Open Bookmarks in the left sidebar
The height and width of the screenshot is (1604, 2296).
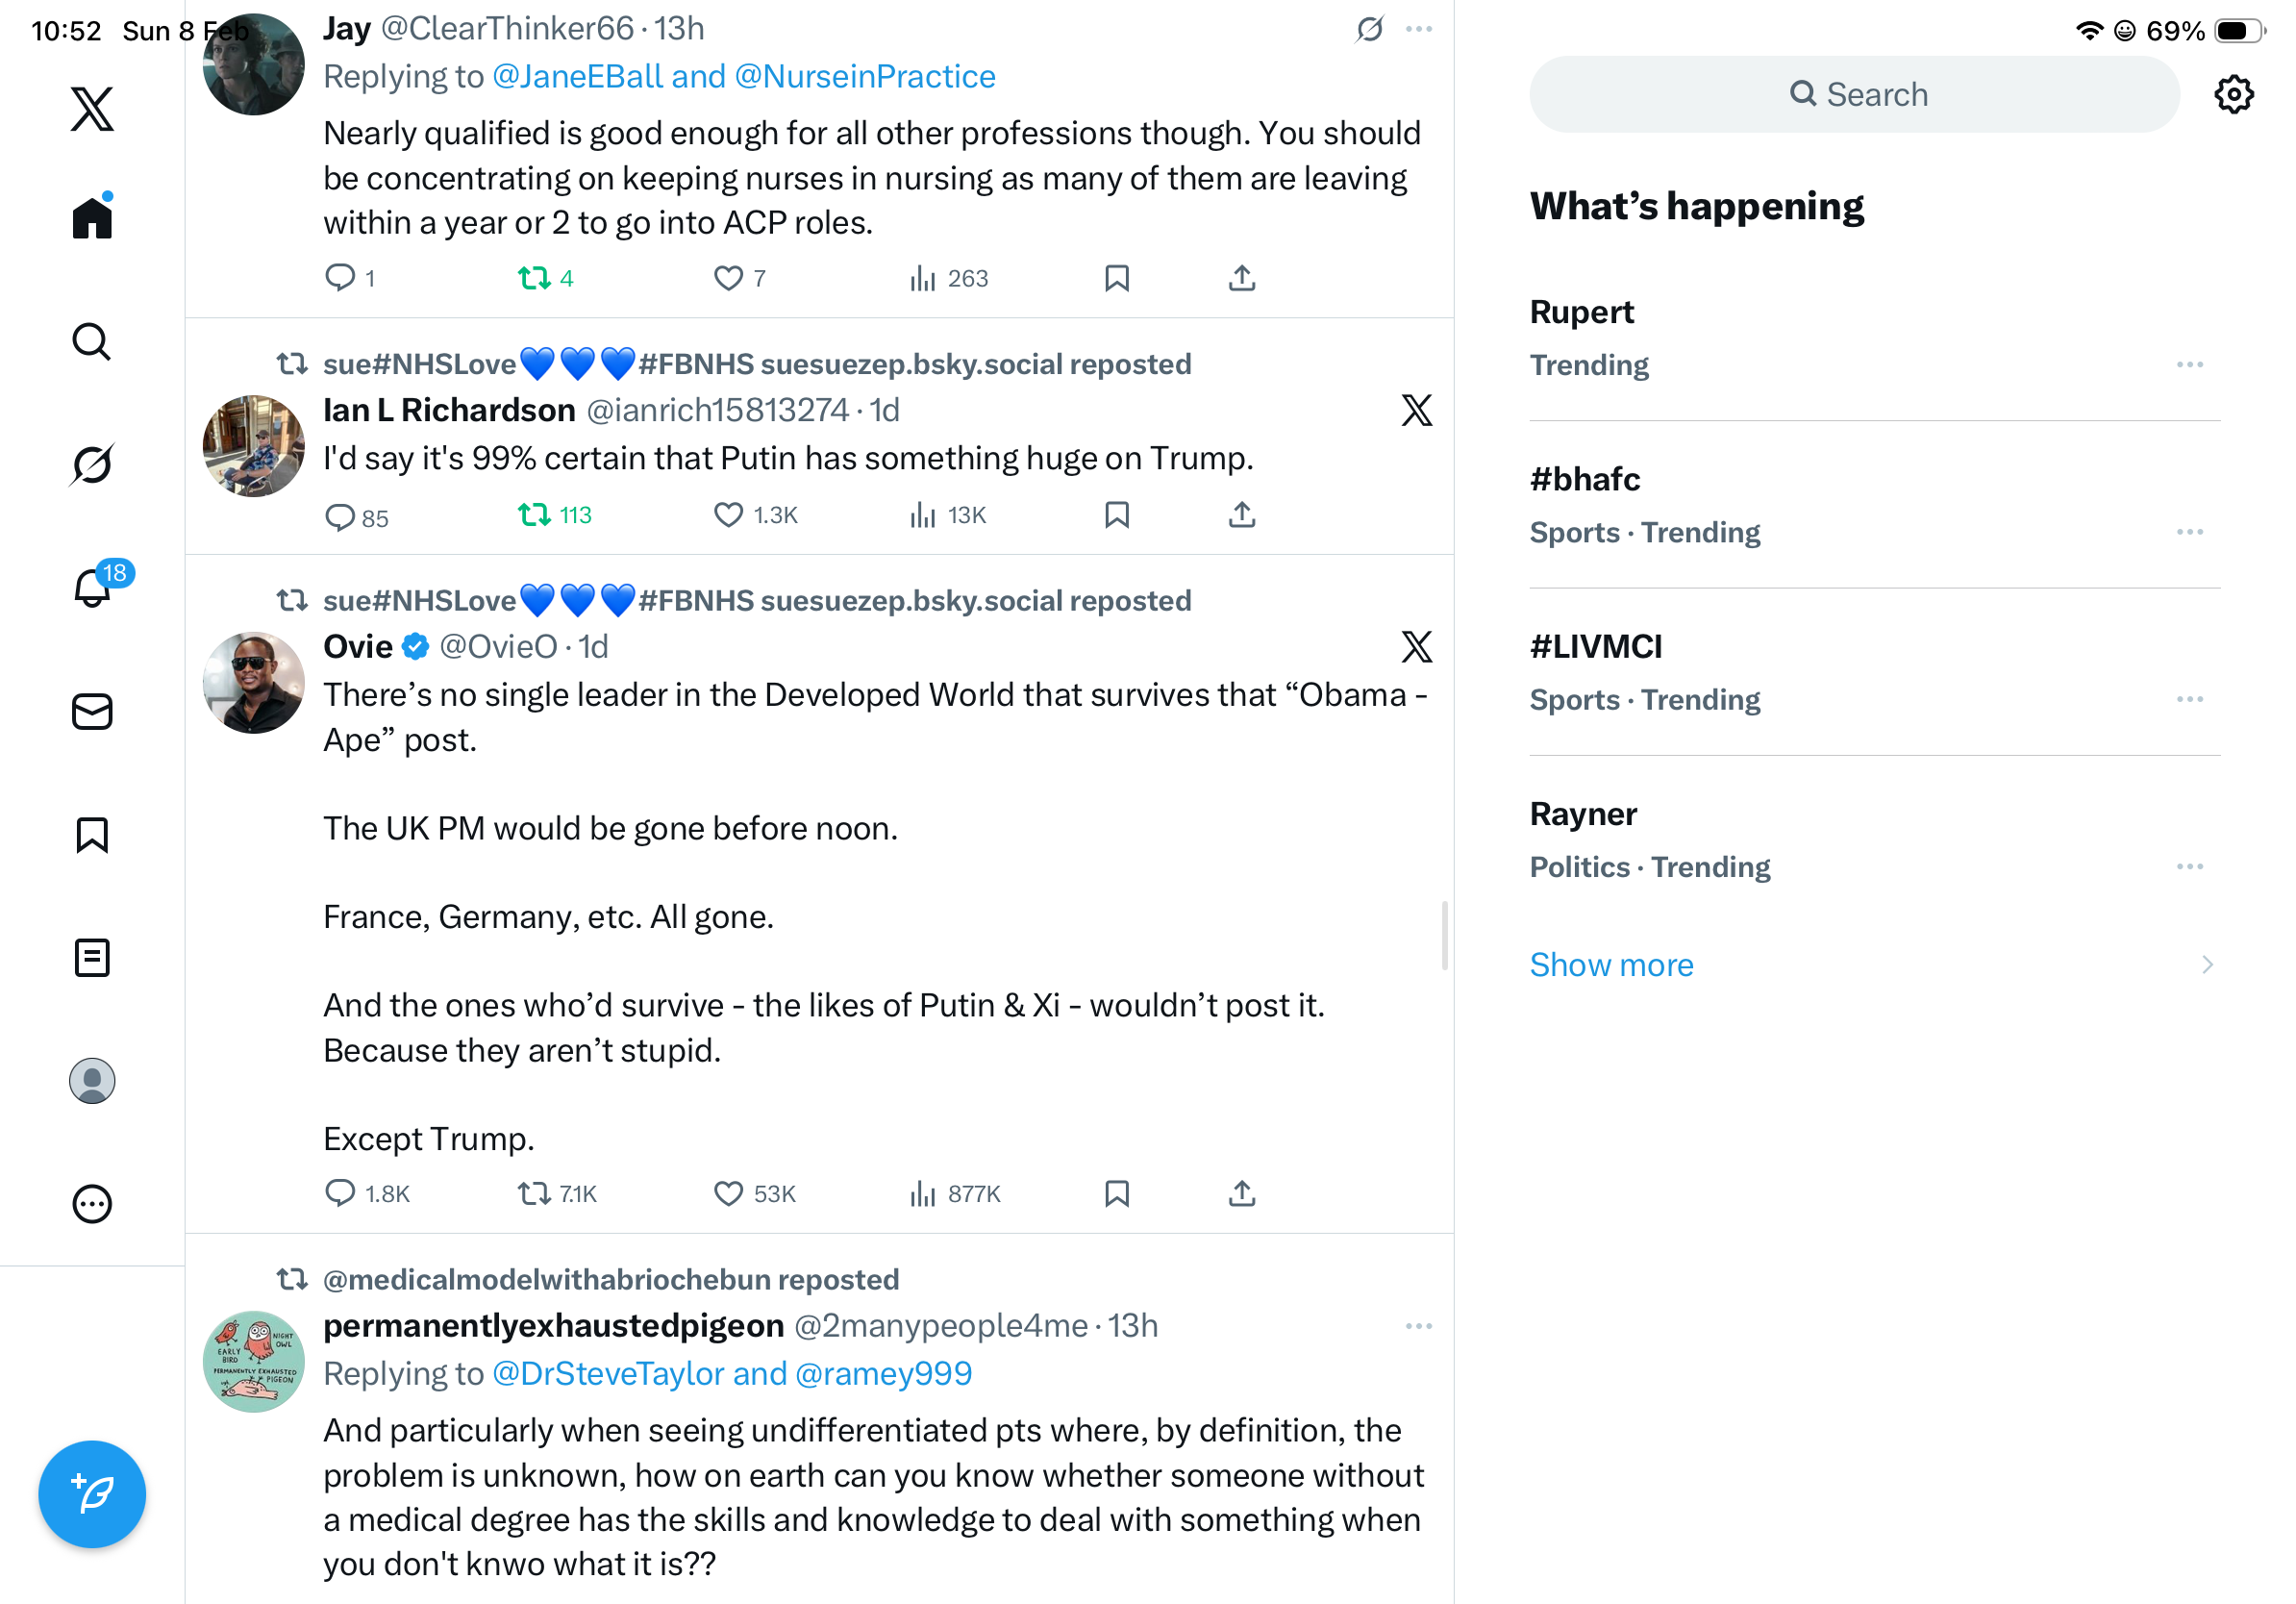pos(92,835)
